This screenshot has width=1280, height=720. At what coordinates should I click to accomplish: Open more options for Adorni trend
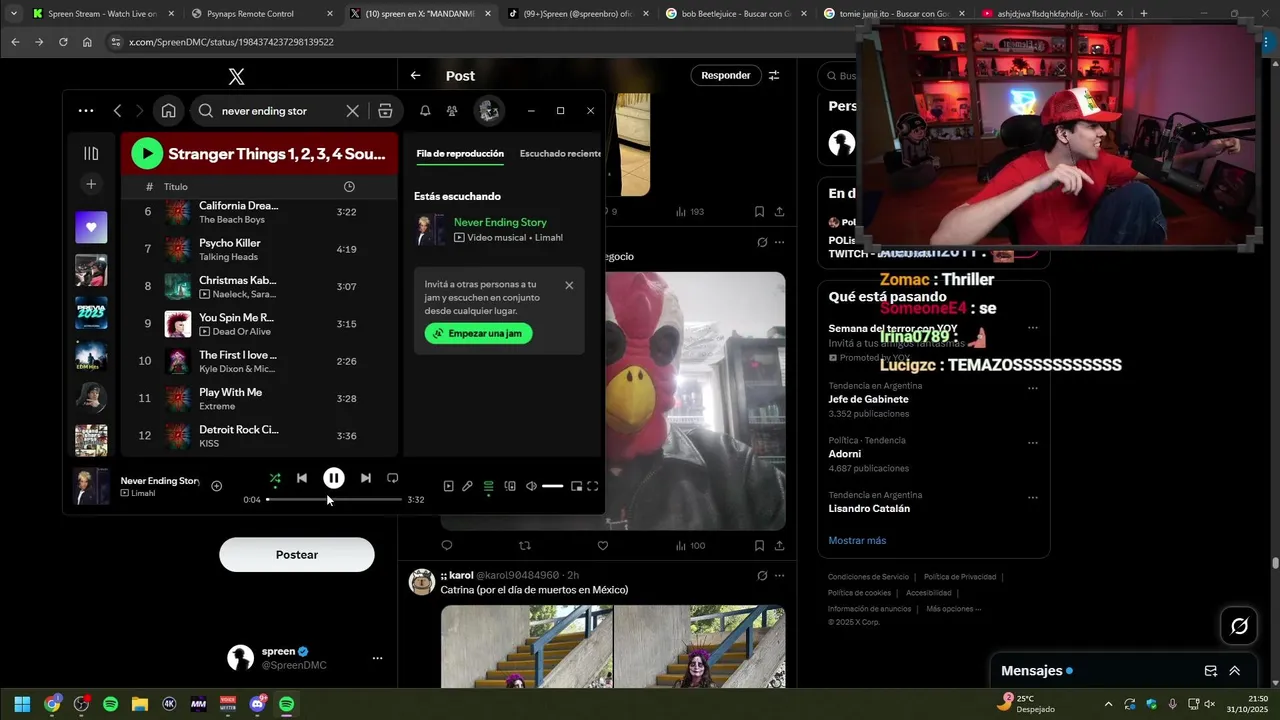click(x=1033, y=443)
